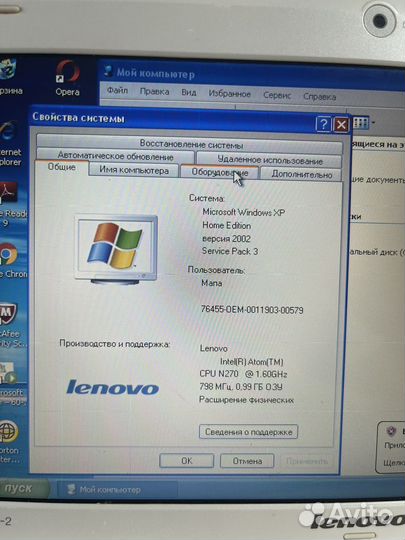
Task: Switch to the Автоматическое обновление tab
Action: coord(115,156)
